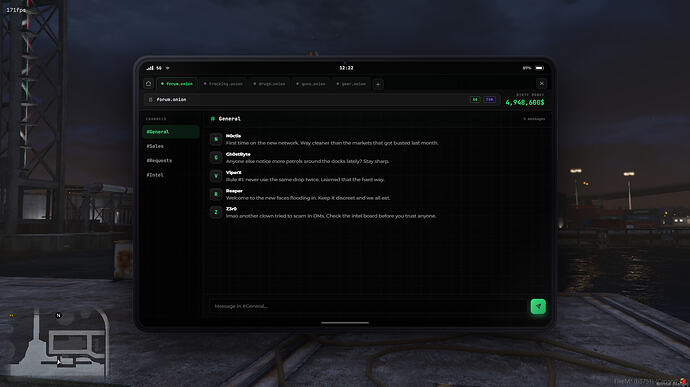
Task: Click the tablet home indicator bar
Action: coord(345,323)
